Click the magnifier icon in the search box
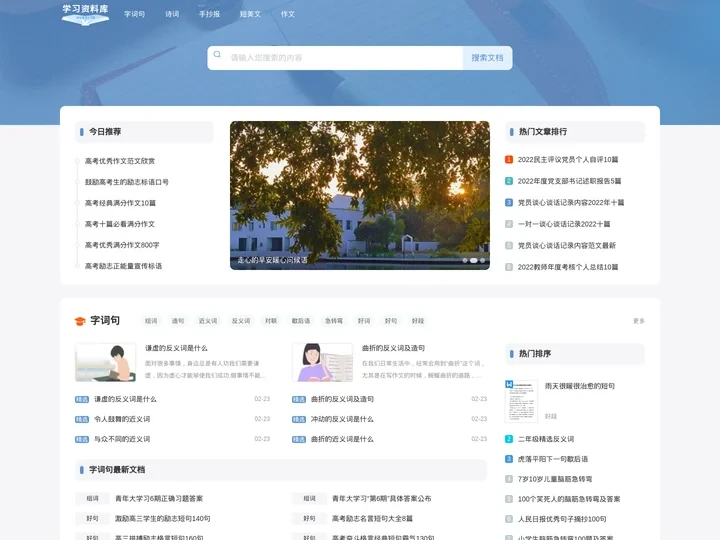This screenshot has width=720, height=540. point(217,55)
